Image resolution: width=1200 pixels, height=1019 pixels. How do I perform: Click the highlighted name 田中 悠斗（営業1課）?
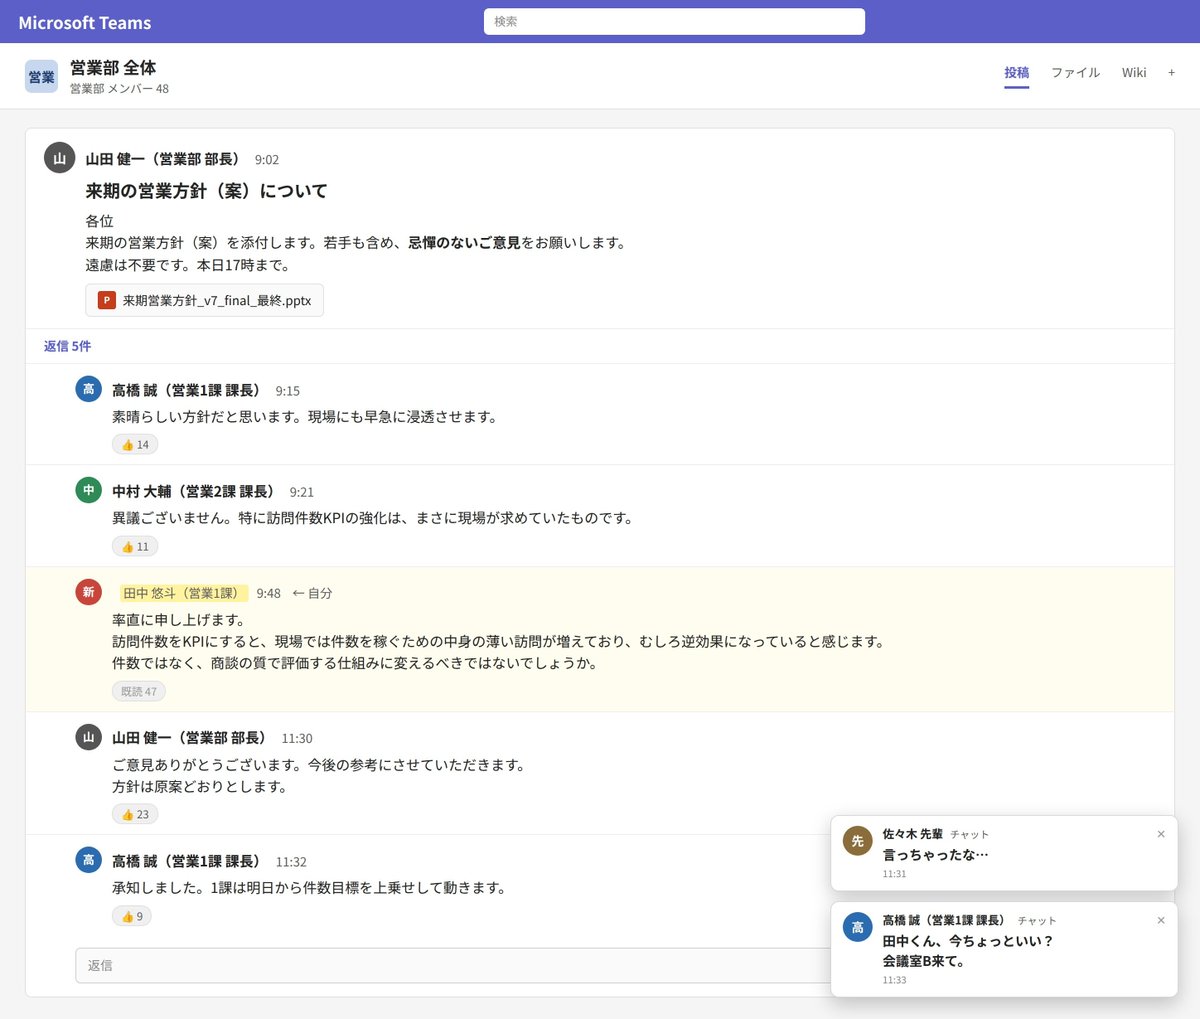click(x=183, y=593)
